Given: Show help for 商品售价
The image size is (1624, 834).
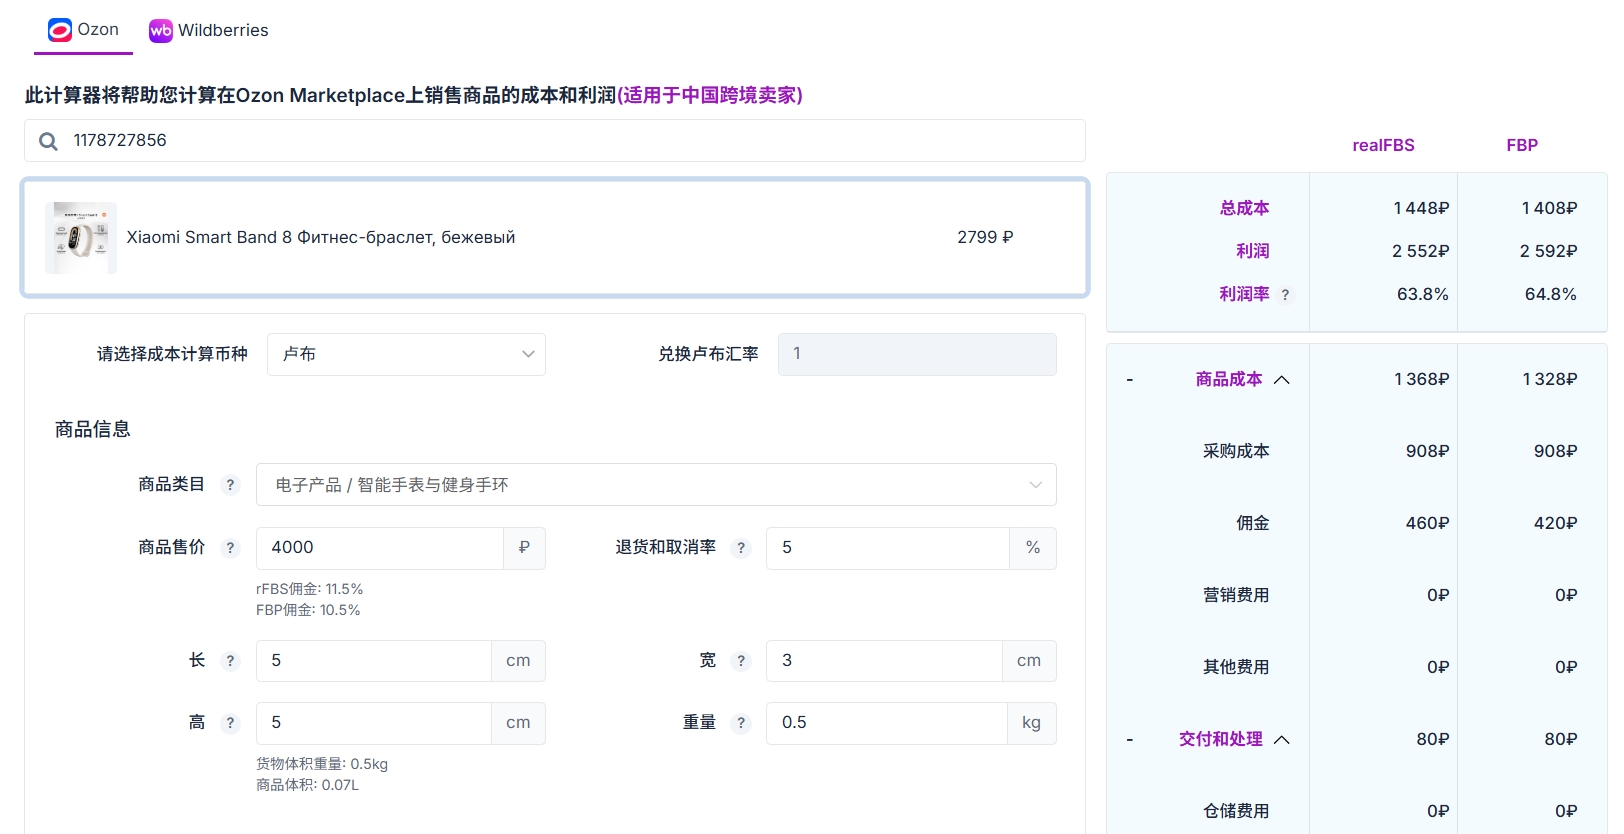Looking at the screenshot, I should [x=230, y=548].
